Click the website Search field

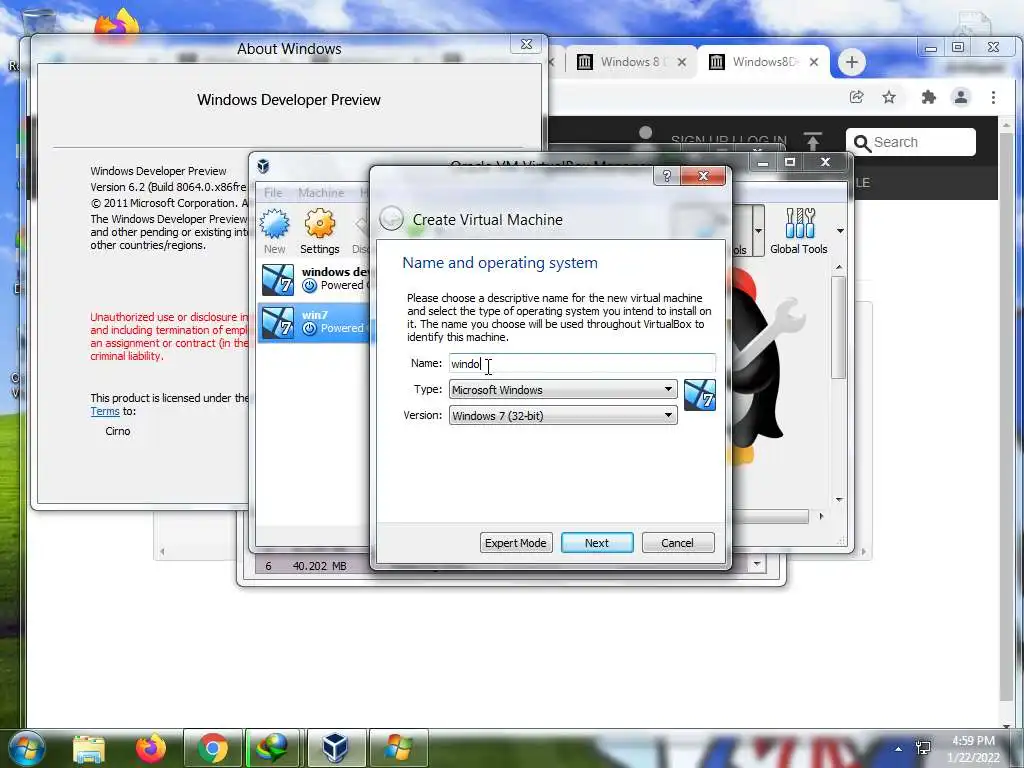[x=910, y=142]
